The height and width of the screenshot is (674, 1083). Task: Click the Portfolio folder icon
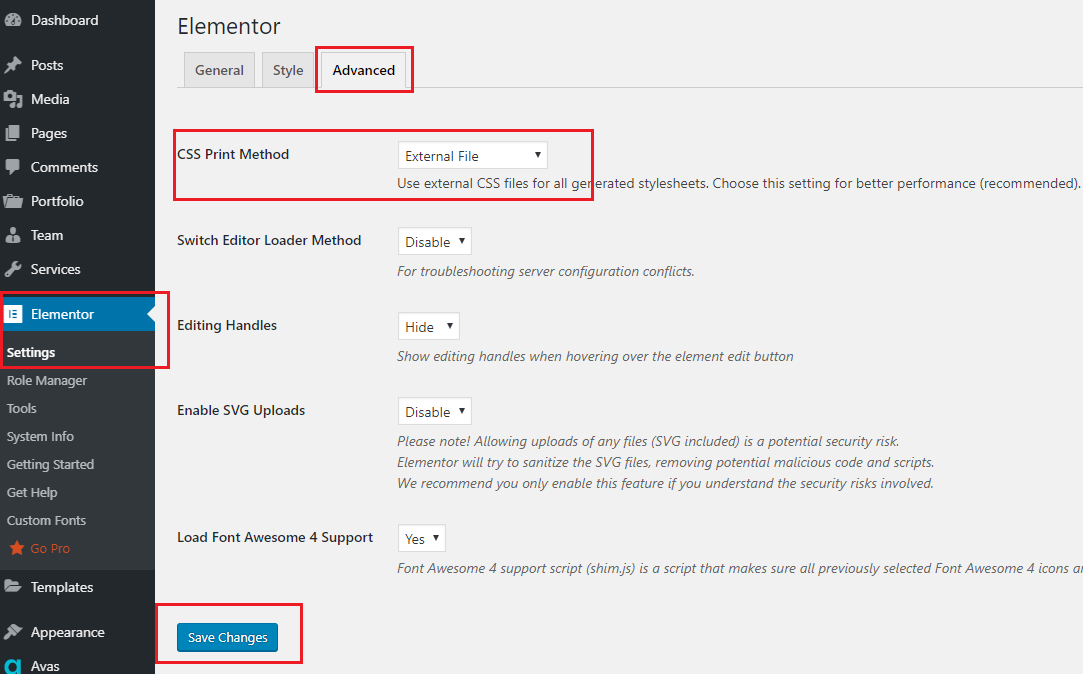point(13,201)
